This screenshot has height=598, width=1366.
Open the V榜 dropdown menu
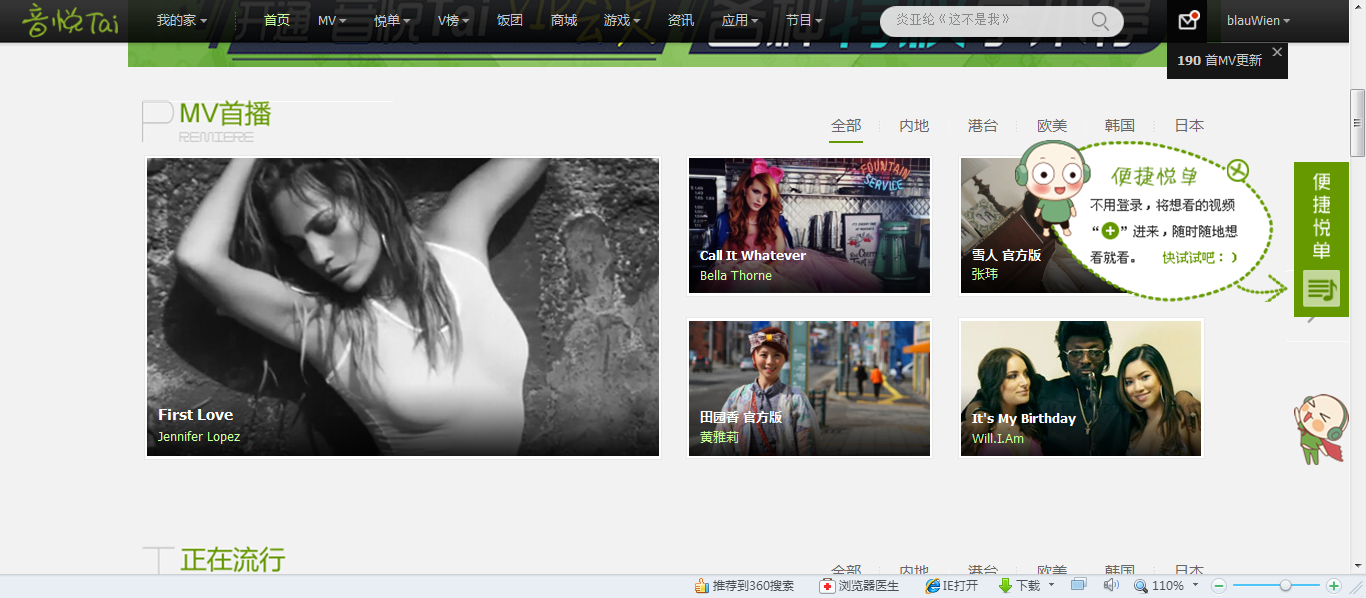click(x=453, y=20)
